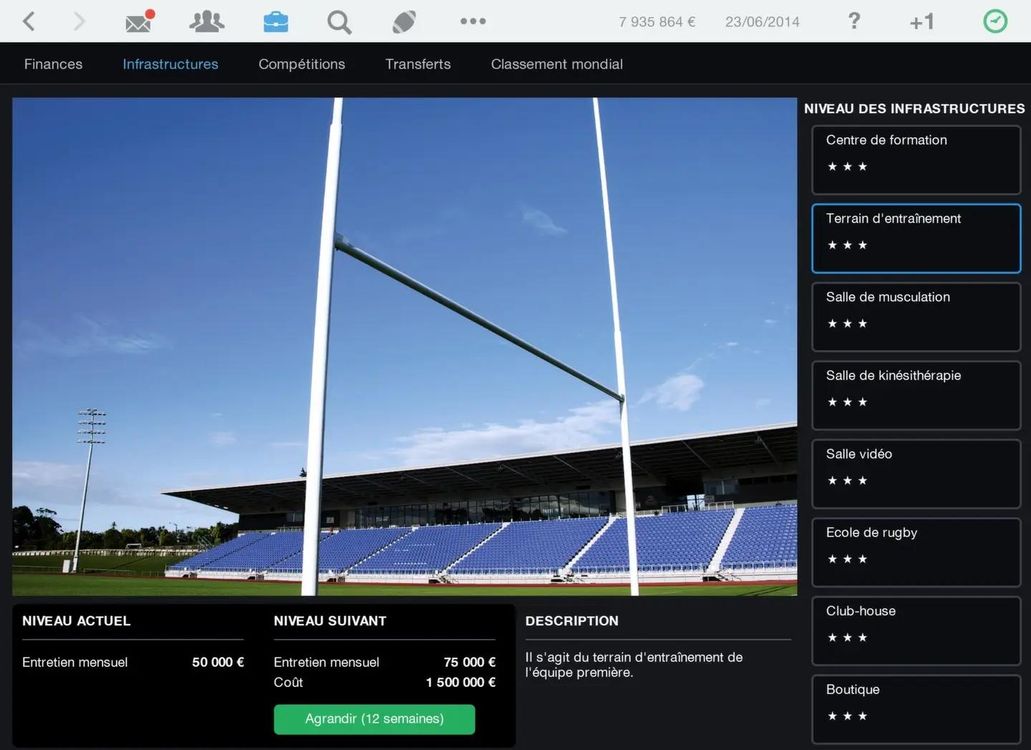Open the mail inbox icon

coord(140,21)
